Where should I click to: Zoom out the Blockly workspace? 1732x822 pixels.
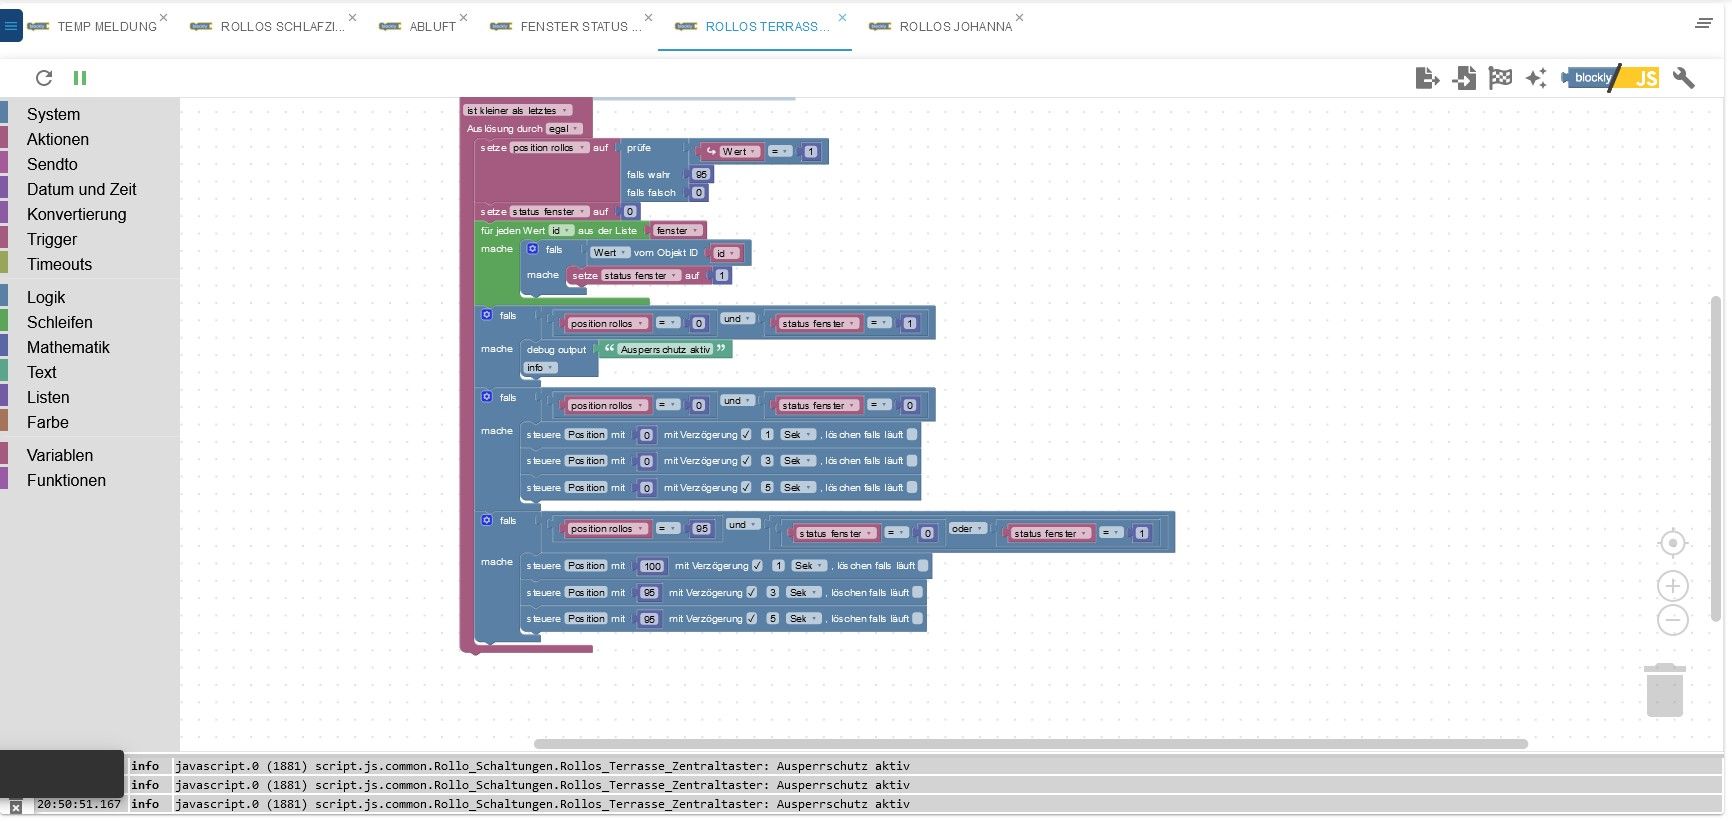click(x=1673, y=620)
